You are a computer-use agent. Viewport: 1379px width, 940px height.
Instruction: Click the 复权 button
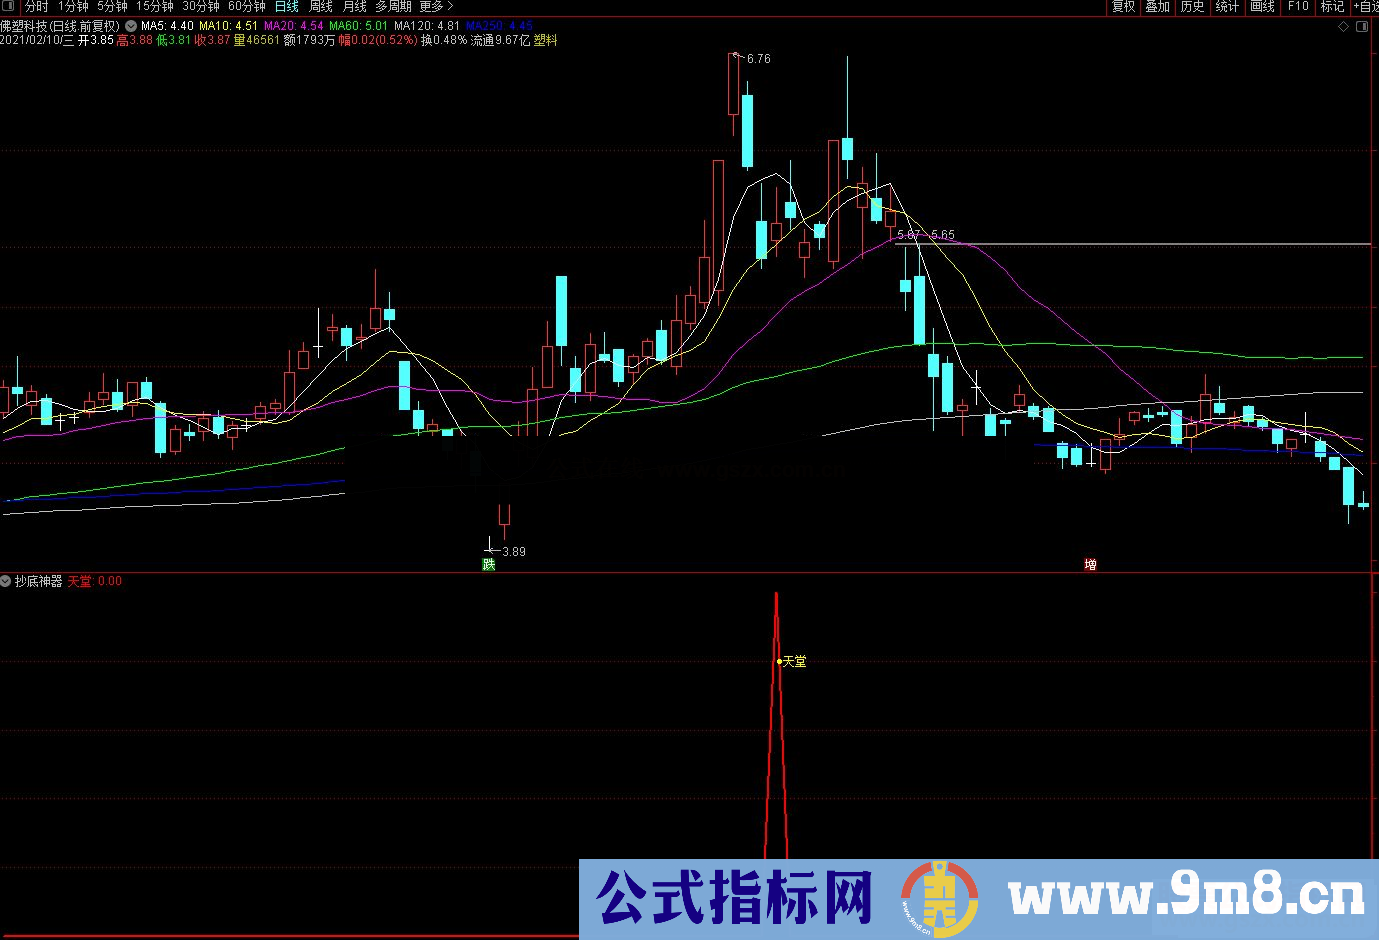click(x=1123, y=6)
